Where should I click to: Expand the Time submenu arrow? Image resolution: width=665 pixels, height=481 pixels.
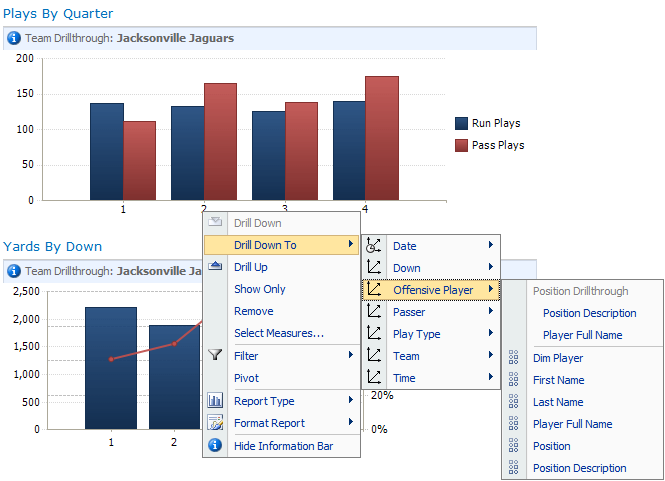pos(490,378)
